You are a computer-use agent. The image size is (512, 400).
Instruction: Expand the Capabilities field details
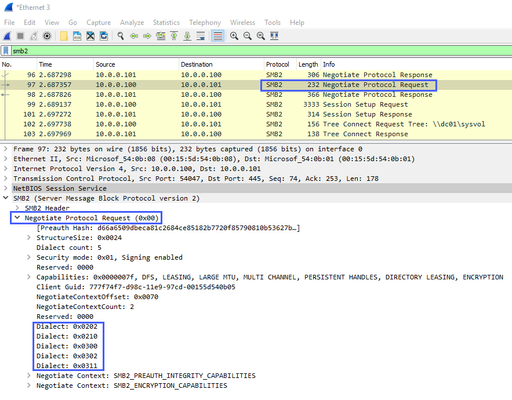(29, 277)
